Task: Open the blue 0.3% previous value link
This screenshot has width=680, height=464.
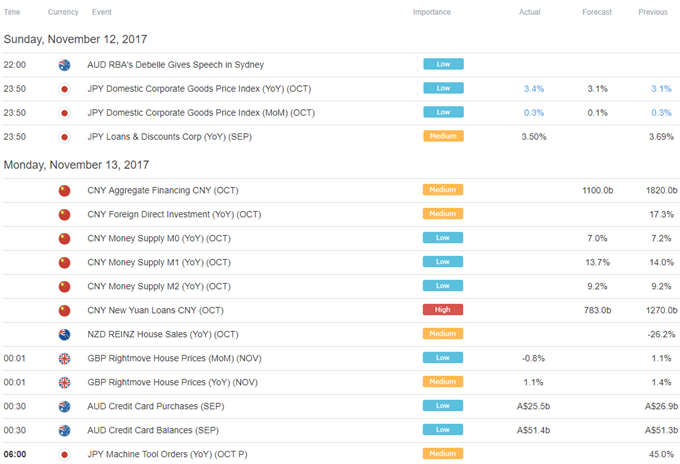Action: (x=661, y=113)
